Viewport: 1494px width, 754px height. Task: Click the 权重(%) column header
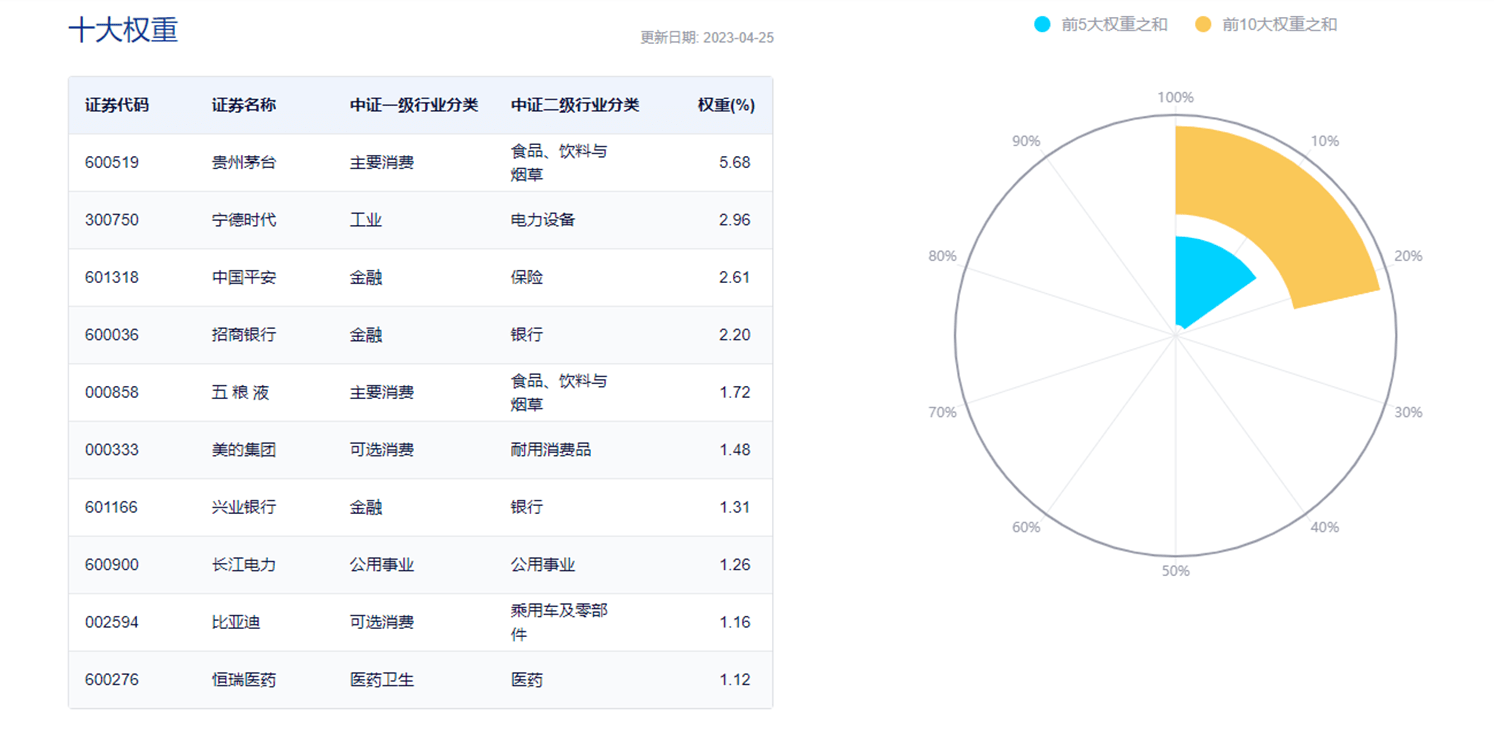726,105
